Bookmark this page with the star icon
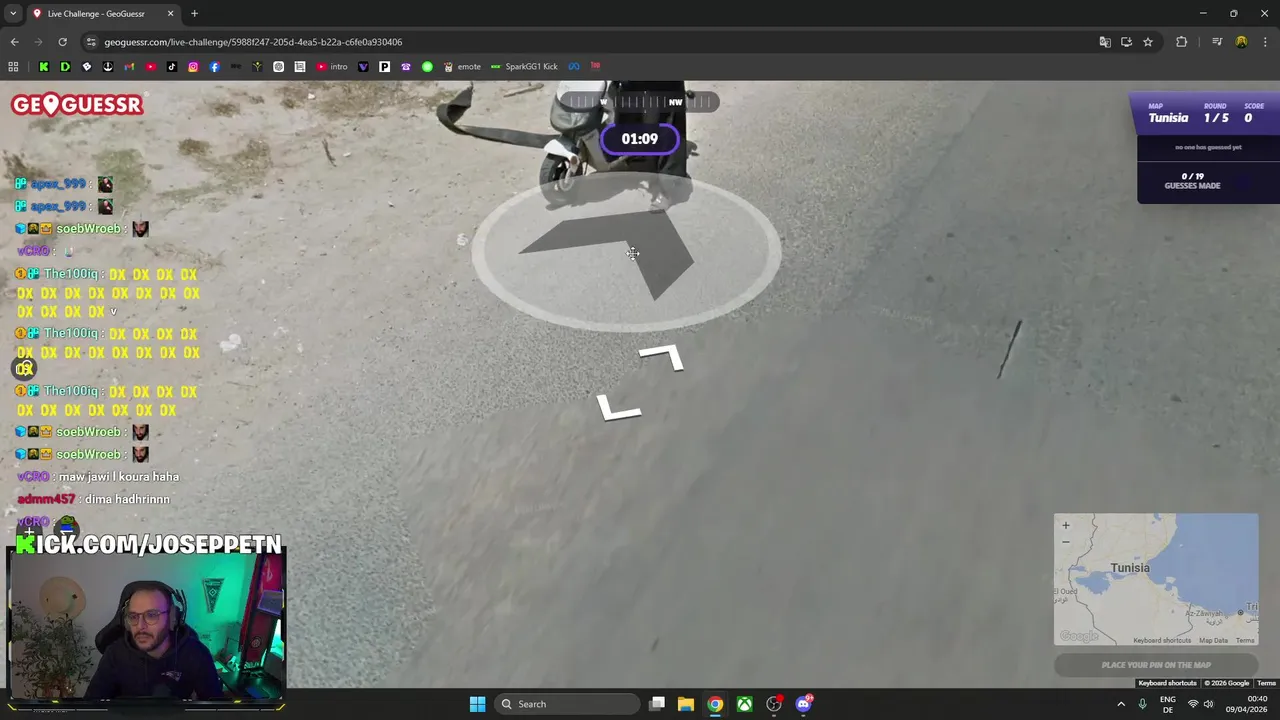 [1148, 42]
